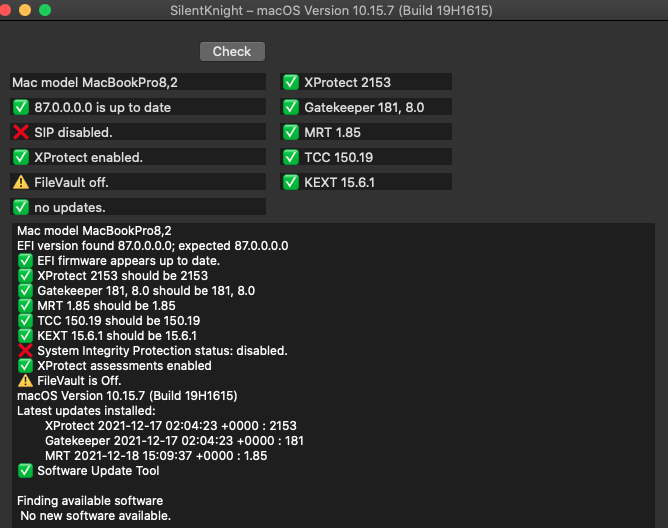Viewport: 668px width, 528px height.
Task: Click the MRT 1.85 text field
Action: pyautogui.click(x=366, y=132)
